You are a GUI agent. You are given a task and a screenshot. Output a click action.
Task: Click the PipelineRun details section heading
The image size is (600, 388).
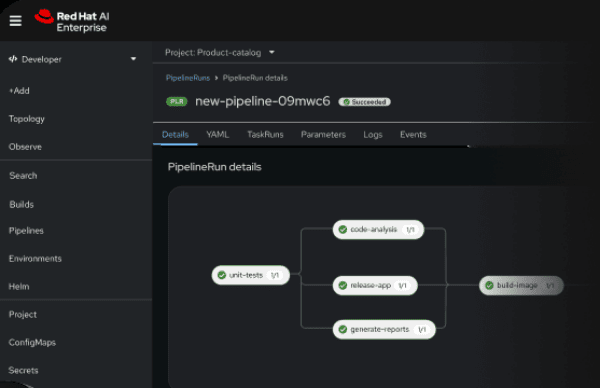(215, 167)
